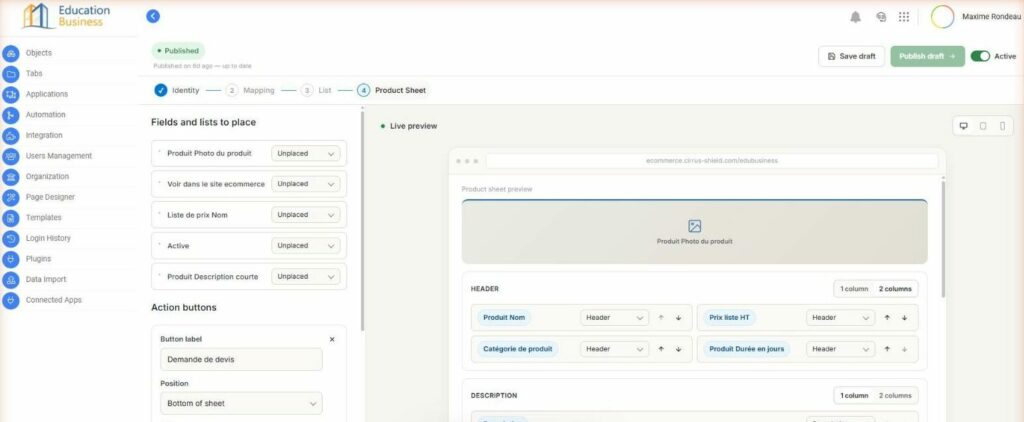This screenshot has height=422, width=1024.
Task: Open the notifications bell
Action: pyautogui.click(x=856, y=17)
